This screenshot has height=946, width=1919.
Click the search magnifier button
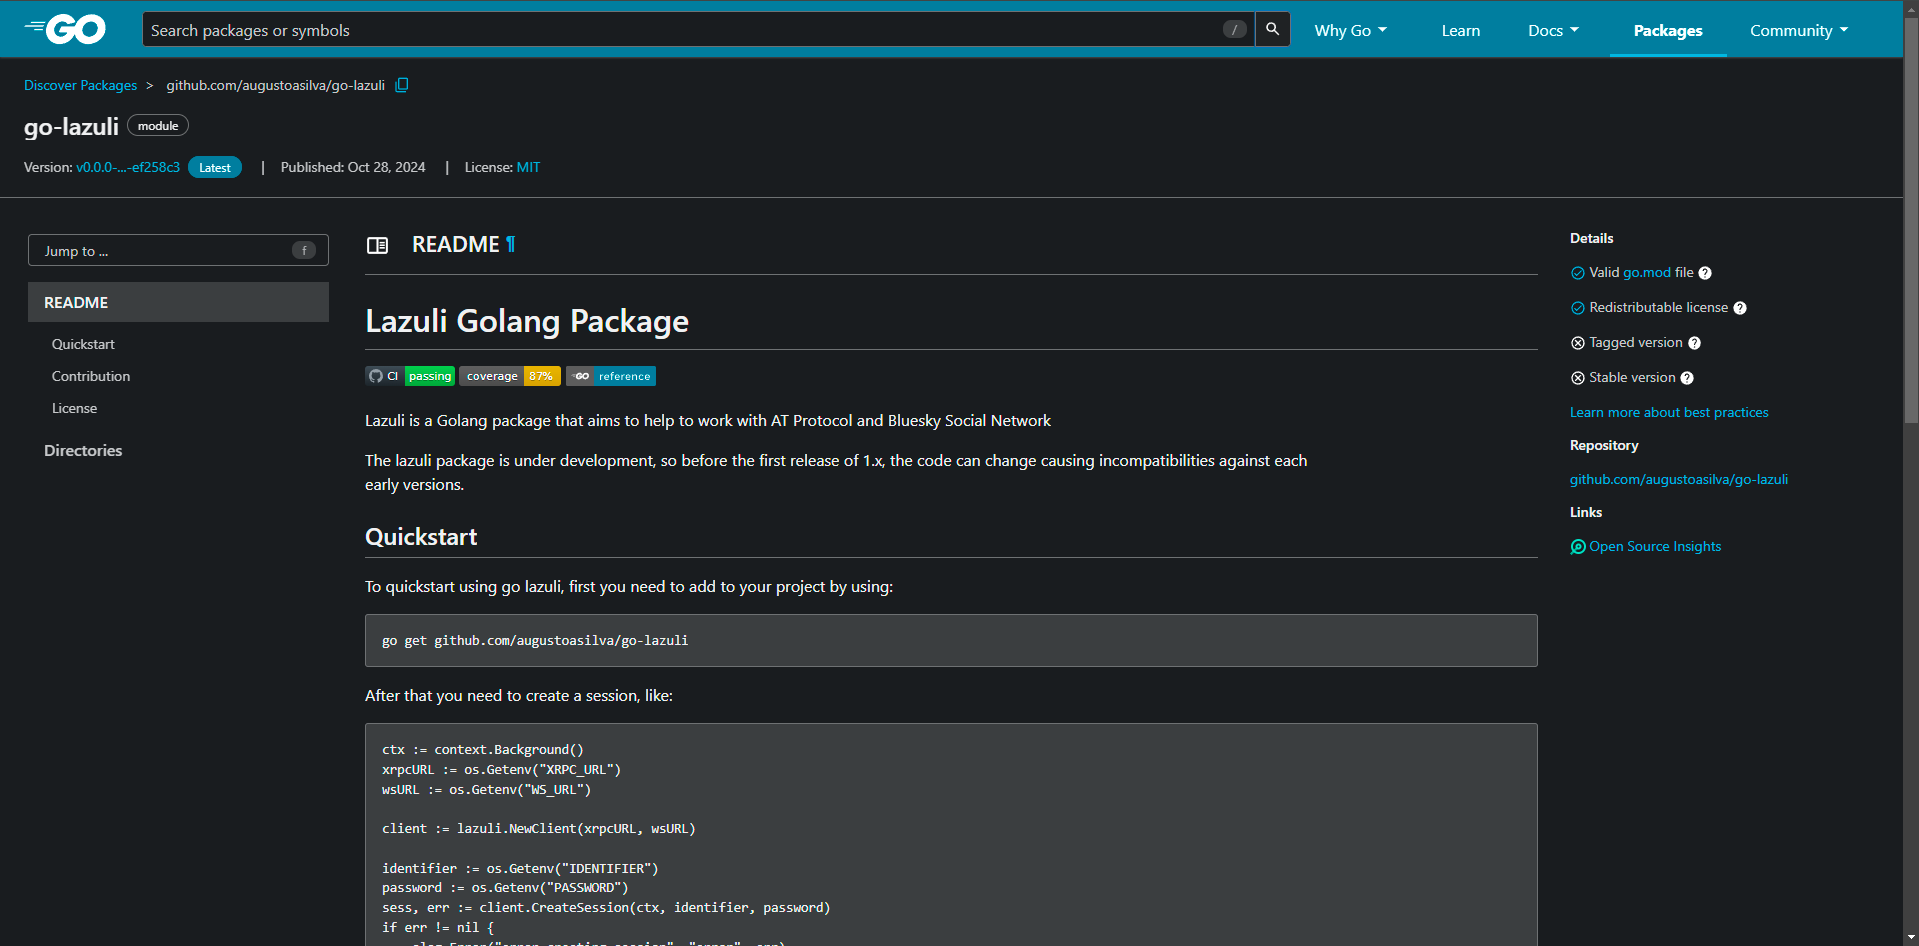click(x=1272, y=29)
